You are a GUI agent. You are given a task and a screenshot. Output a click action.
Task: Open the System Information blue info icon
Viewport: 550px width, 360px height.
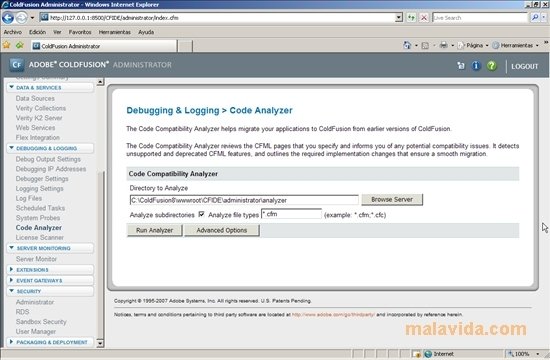pyautogui.click(x=476, y=66)
